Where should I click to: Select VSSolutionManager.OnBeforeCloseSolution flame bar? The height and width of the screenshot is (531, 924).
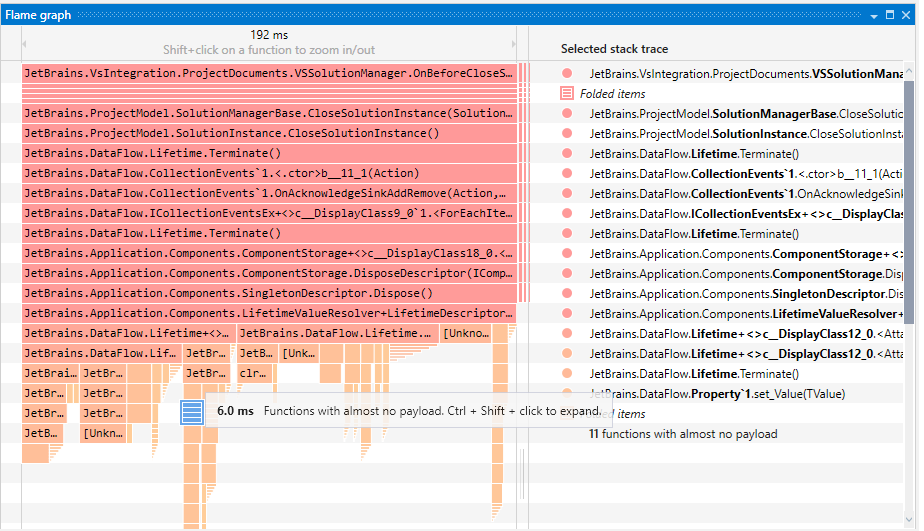tap(269, 74)
